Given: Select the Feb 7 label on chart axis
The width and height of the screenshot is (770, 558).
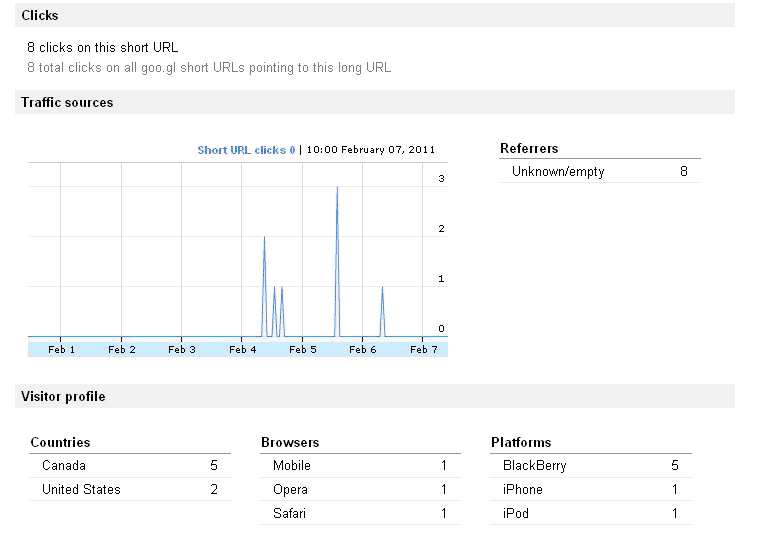Looking at the screenshot, I should click(423, 349).
